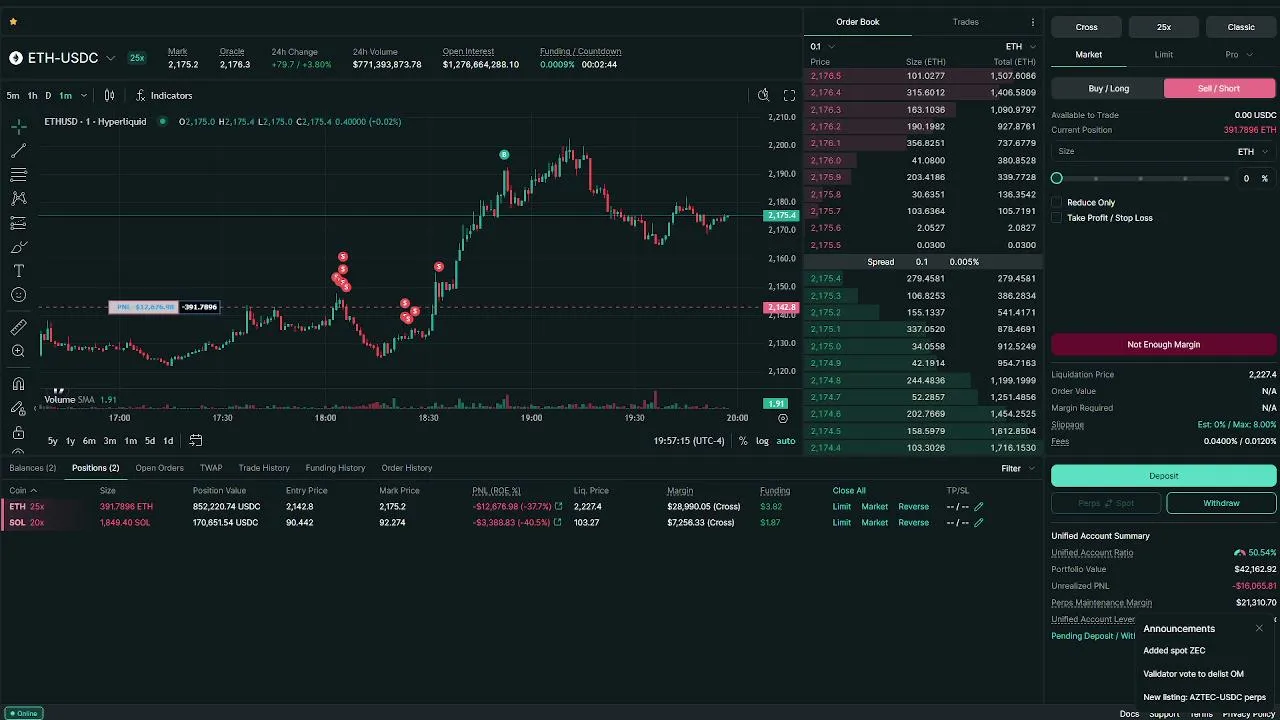Viewport: 1280px width, 720px height.
Task: Click the ETH coin logo beside ETH-USDC
Action: click(x=16, y=58)
